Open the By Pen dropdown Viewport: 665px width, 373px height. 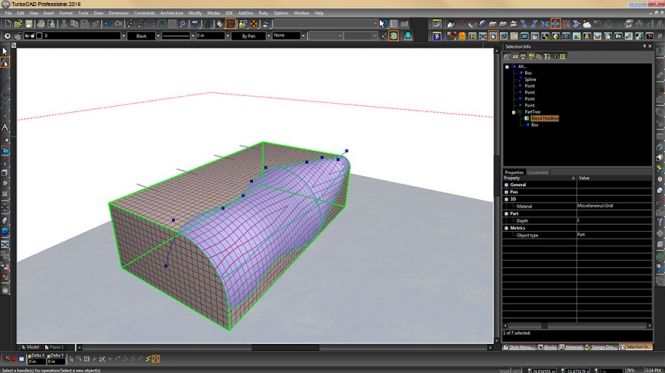click(x=268, y=36)
